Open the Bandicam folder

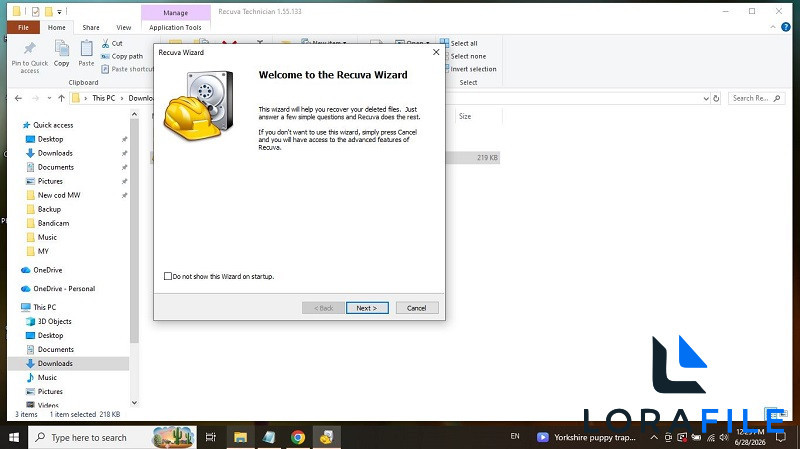(x=53, y=223)
